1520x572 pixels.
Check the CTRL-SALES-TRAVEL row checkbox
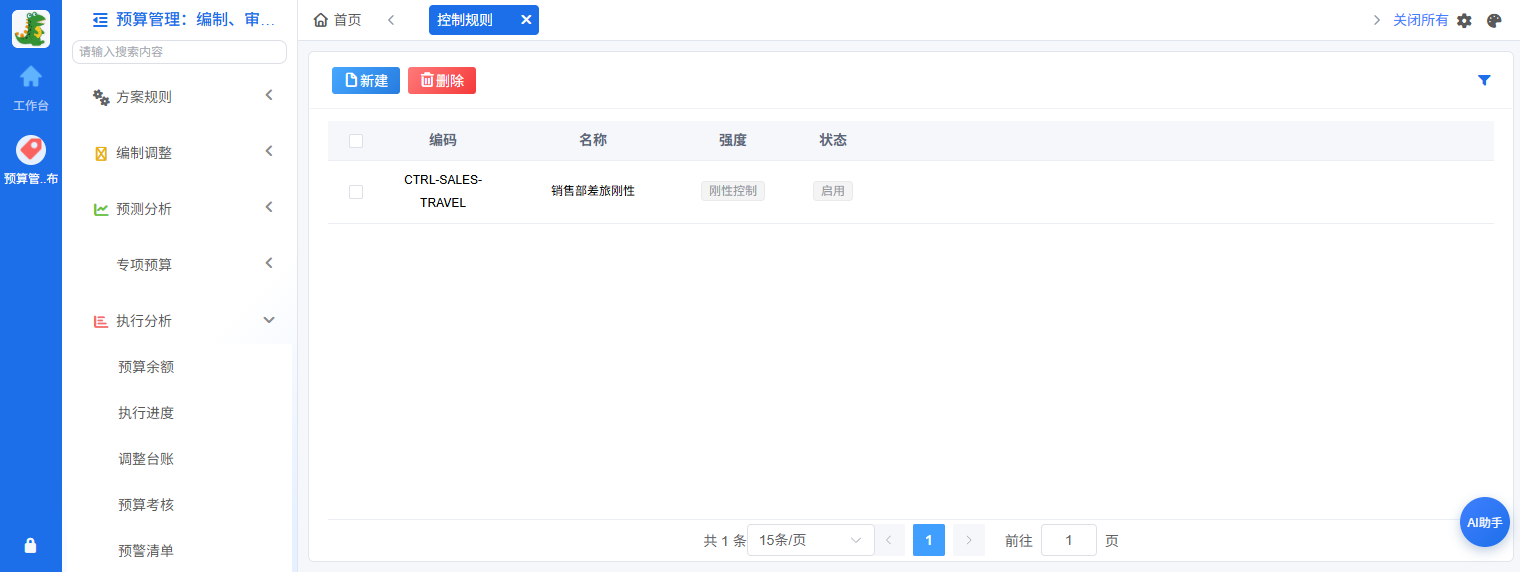(x=356, y=192)
